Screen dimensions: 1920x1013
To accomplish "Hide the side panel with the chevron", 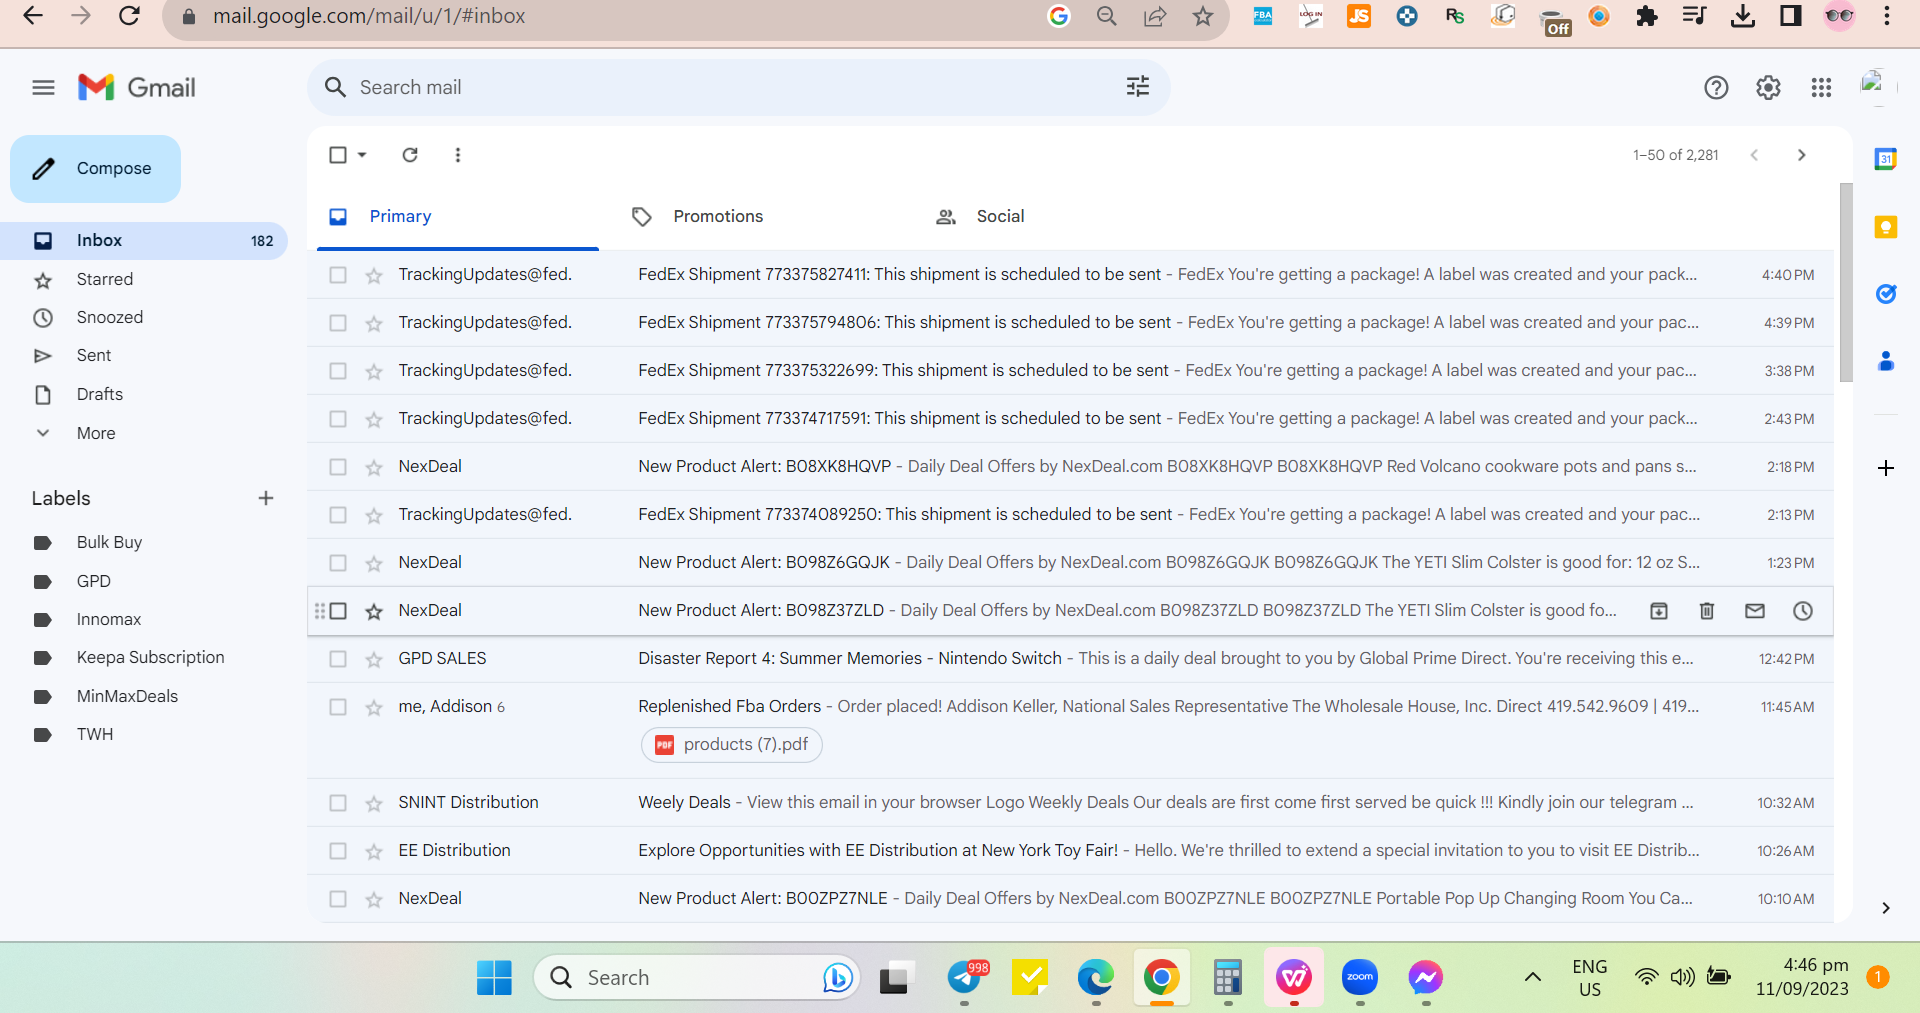I will pos(1886,908).
